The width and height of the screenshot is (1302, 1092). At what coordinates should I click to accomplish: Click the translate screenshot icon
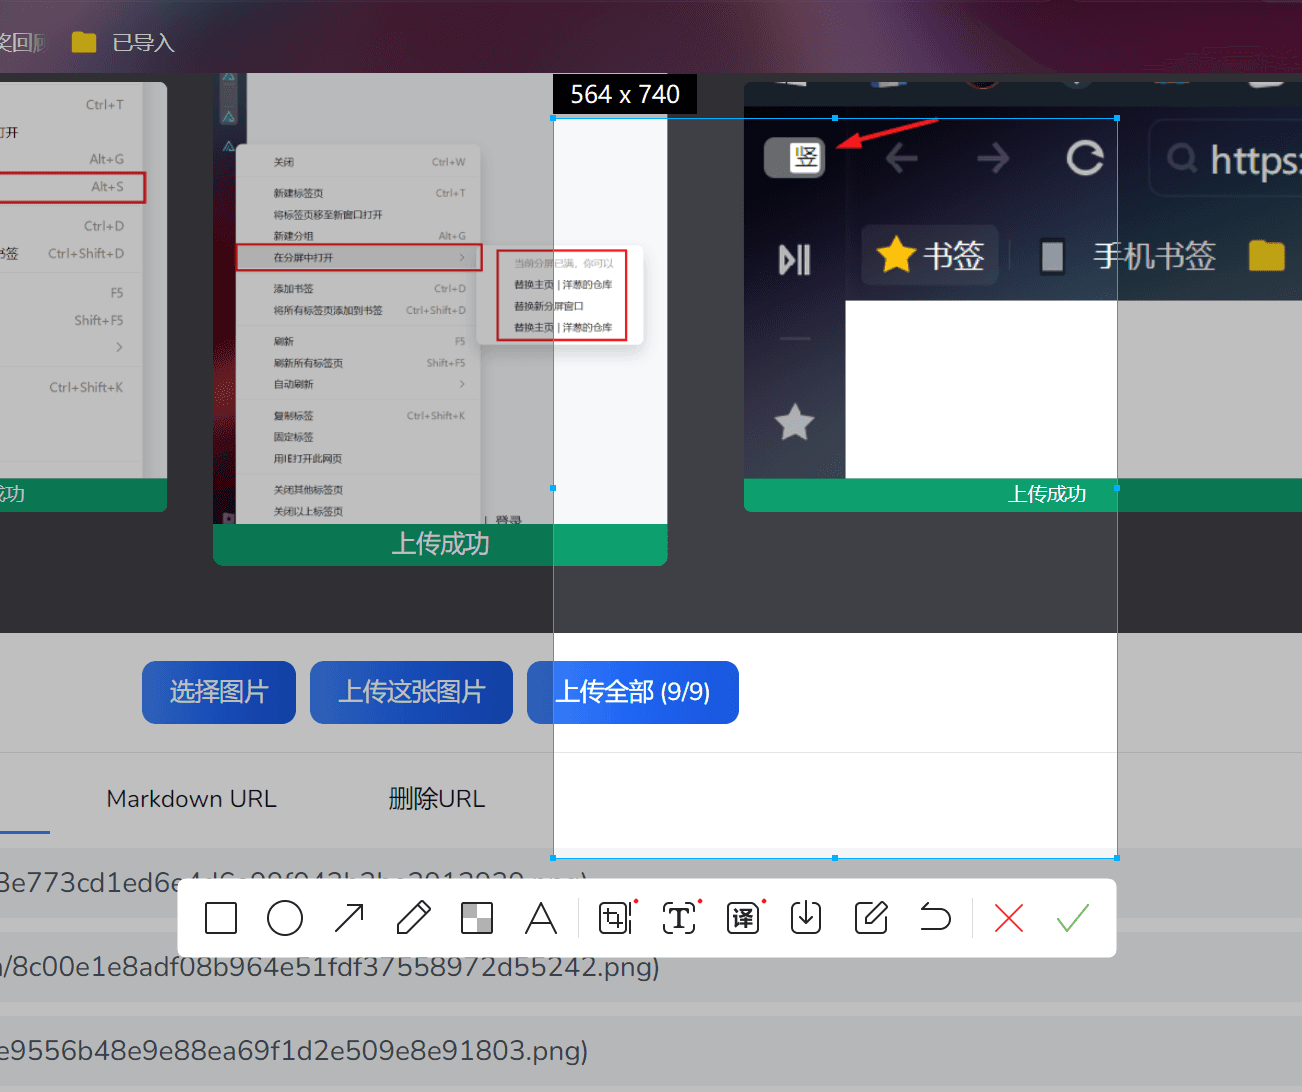pos(744,918)
